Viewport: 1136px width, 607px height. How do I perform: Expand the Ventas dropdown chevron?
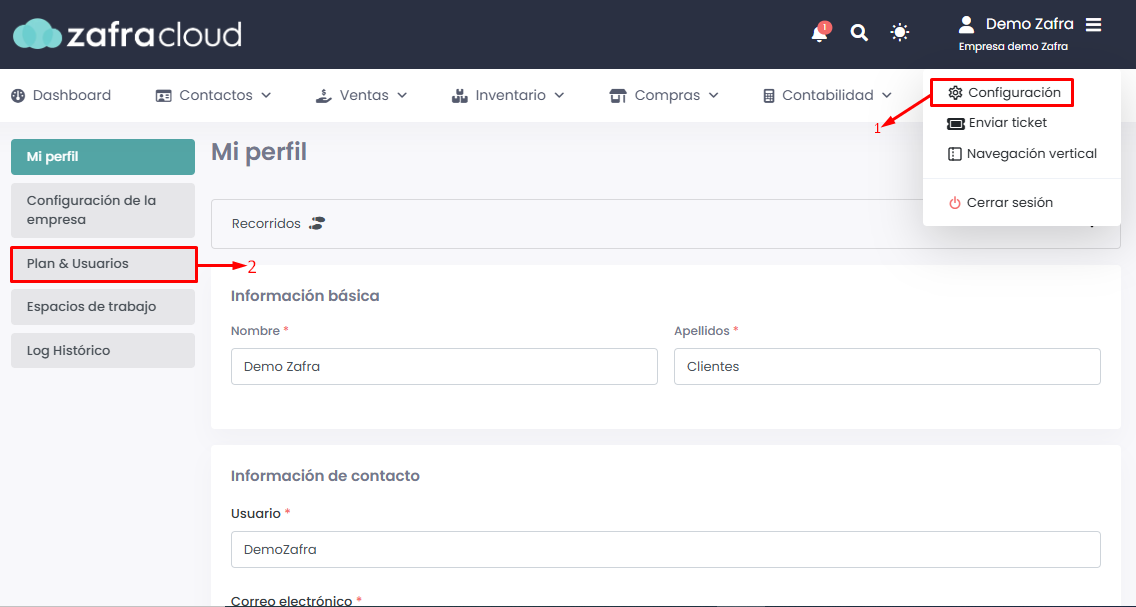402,96
